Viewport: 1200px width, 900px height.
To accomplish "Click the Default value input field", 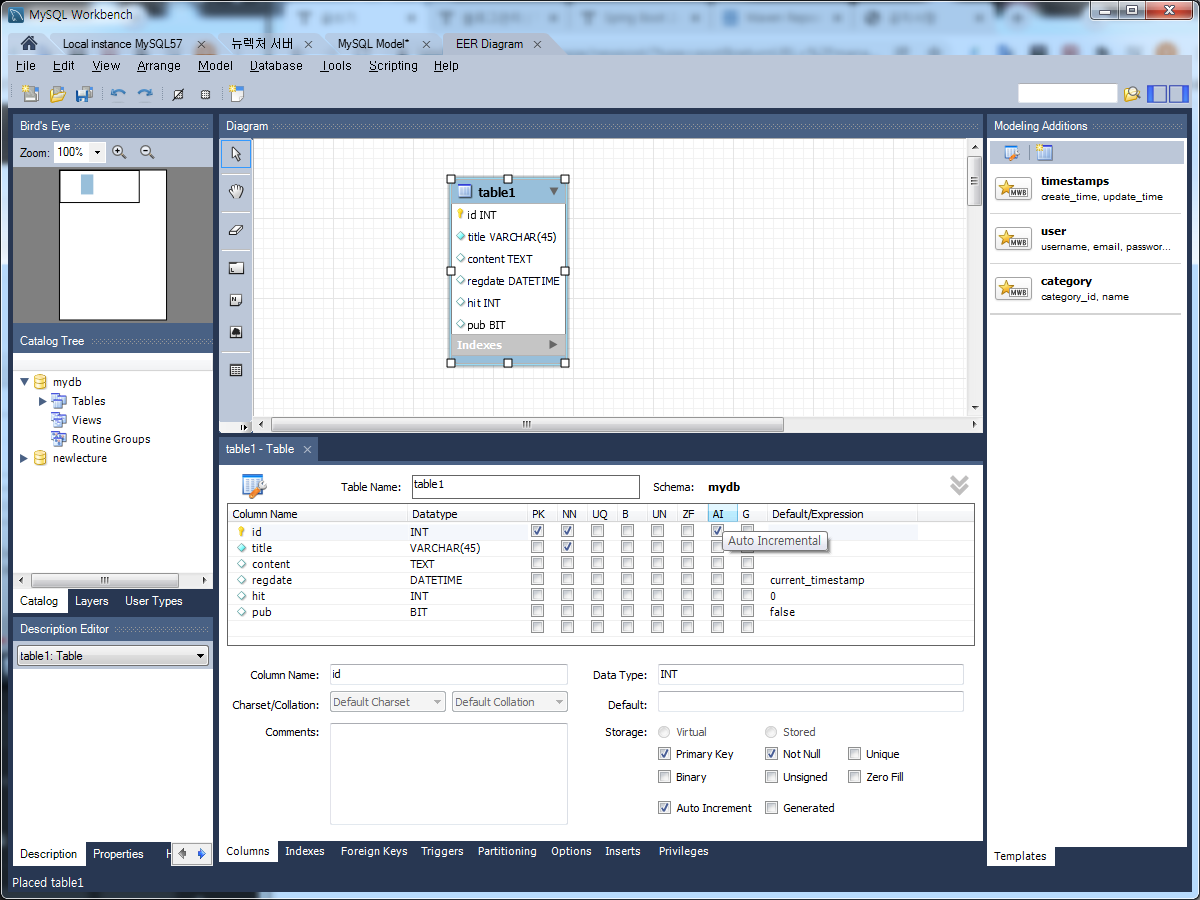I will click(x=811, y=702).
